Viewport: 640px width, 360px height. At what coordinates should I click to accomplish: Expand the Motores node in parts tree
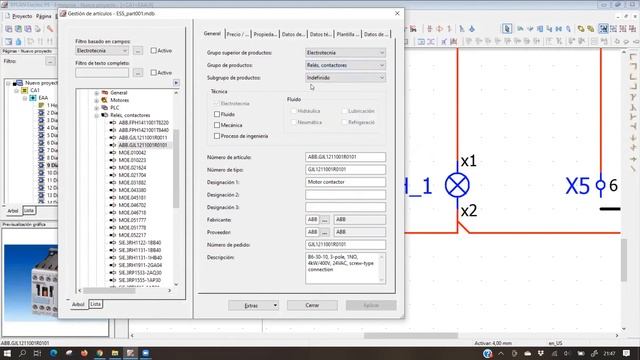click(97, 100)
